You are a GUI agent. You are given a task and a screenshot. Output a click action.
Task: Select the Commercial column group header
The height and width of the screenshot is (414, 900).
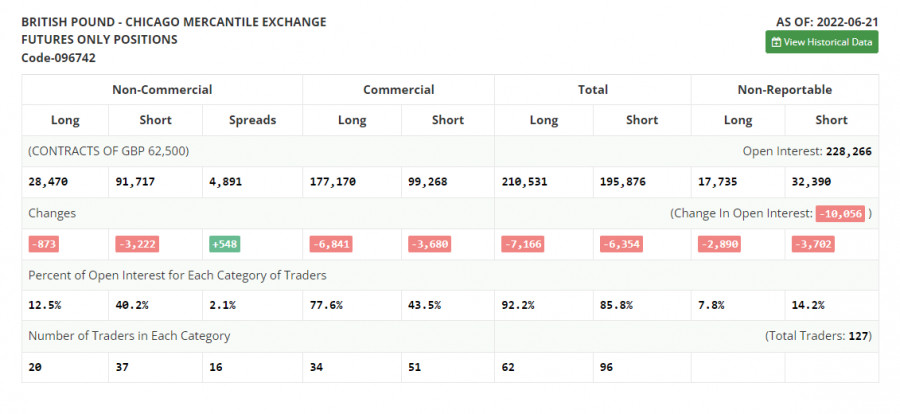tap(398, 90)
